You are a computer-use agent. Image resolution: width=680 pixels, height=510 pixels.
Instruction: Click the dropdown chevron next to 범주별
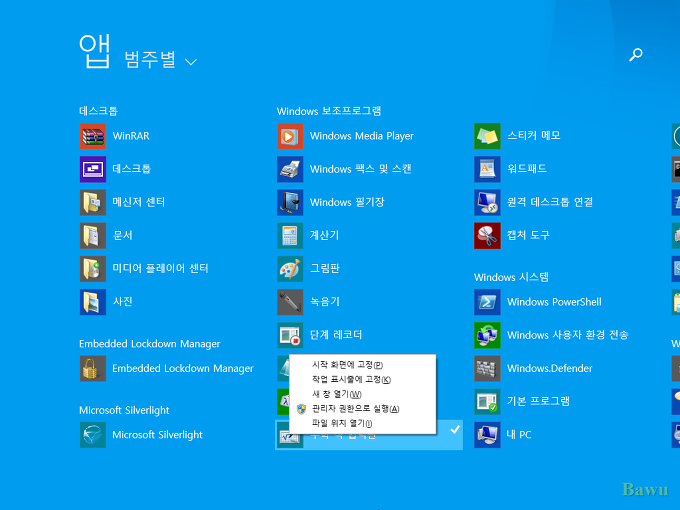191,62
